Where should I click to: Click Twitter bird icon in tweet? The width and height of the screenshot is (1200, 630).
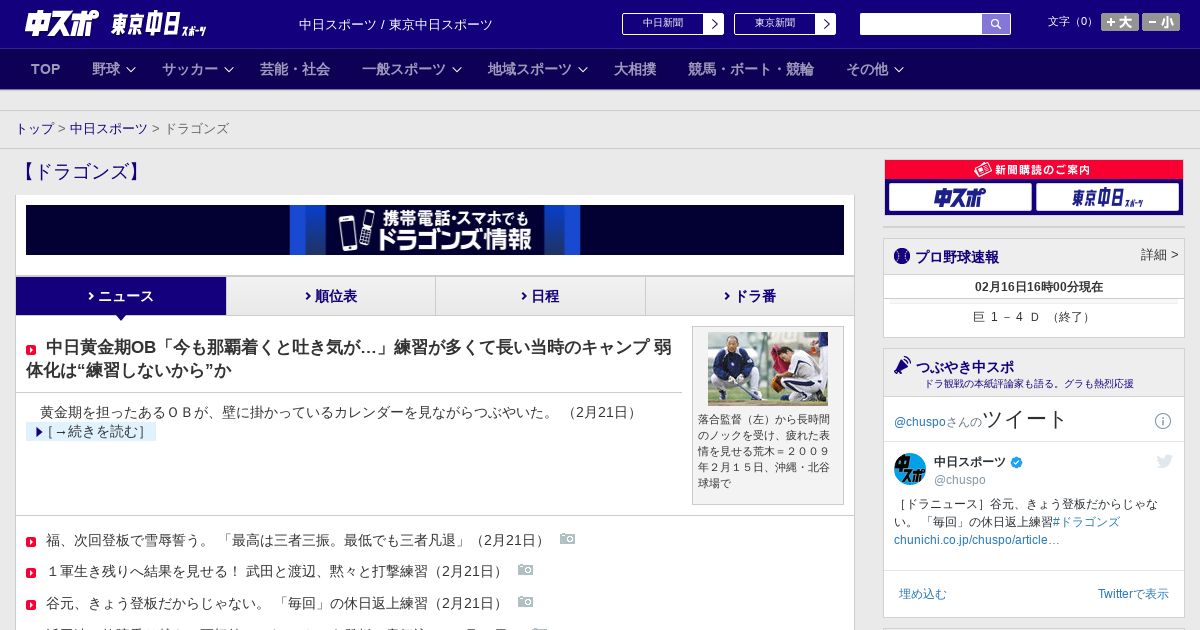click(x=1164, y=461)
